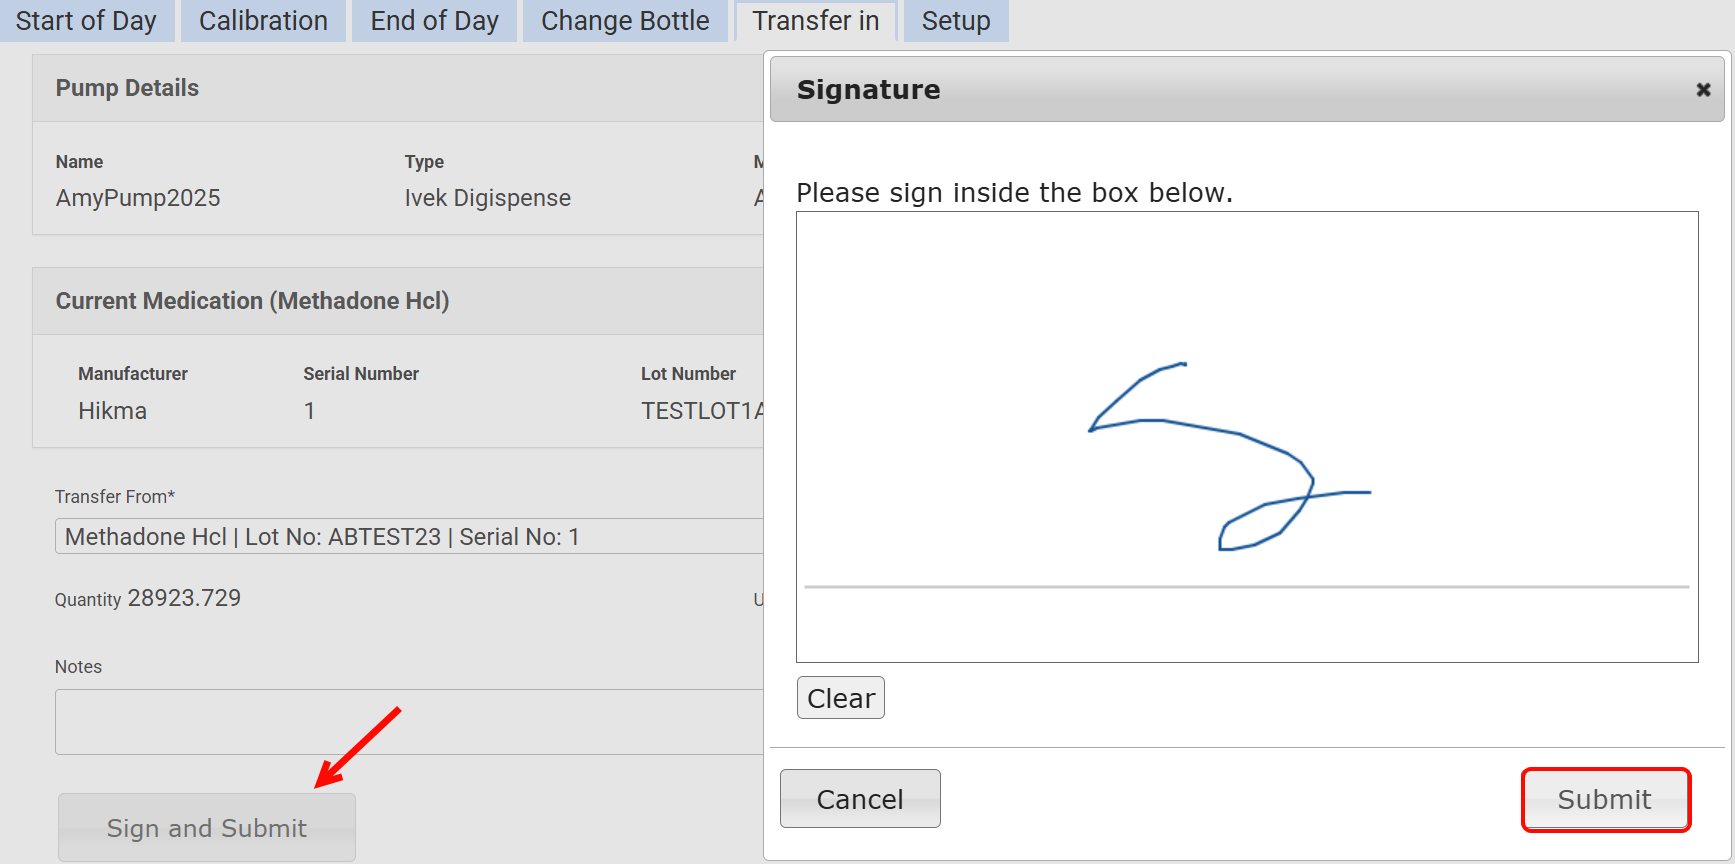Submit the signature
Image resolution: width=1735 pixels, height=864 pixels.
[1605, 799]
